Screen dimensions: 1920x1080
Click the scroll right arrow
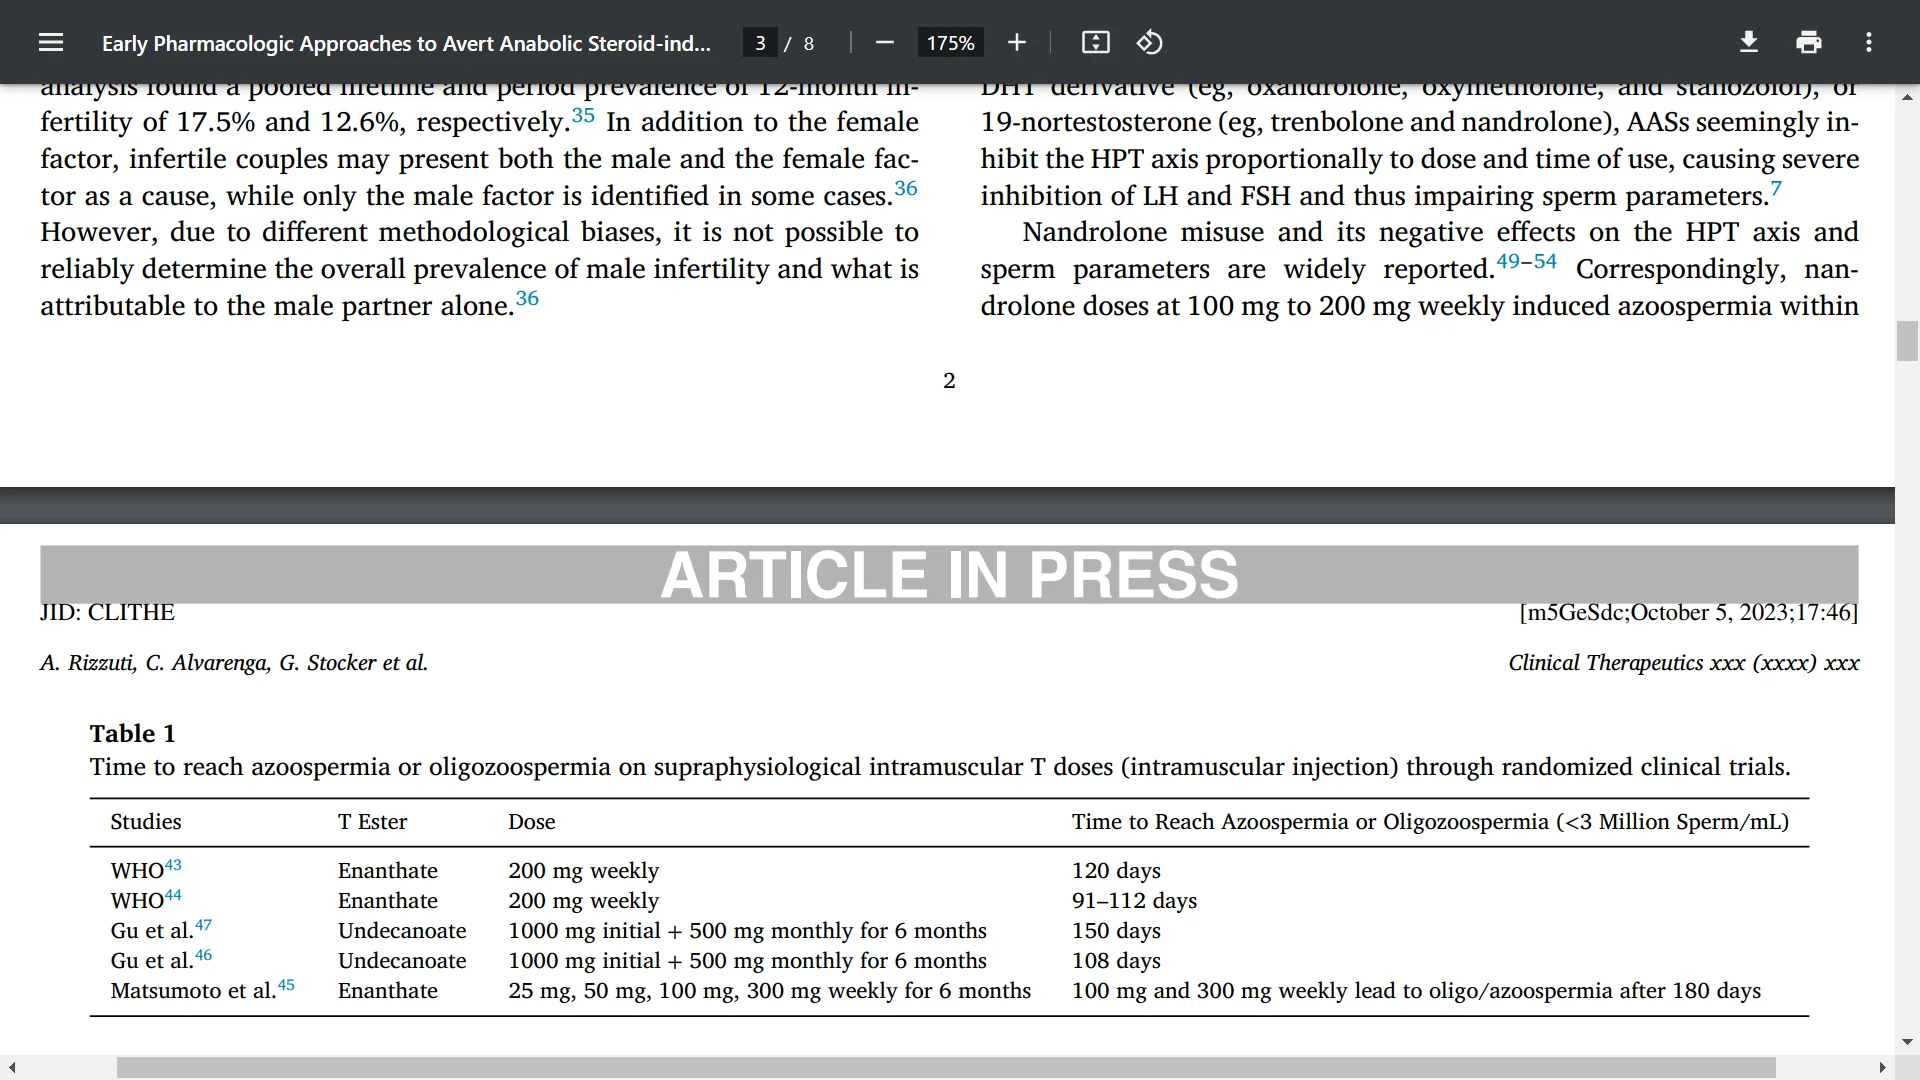coord(1883,1068)
